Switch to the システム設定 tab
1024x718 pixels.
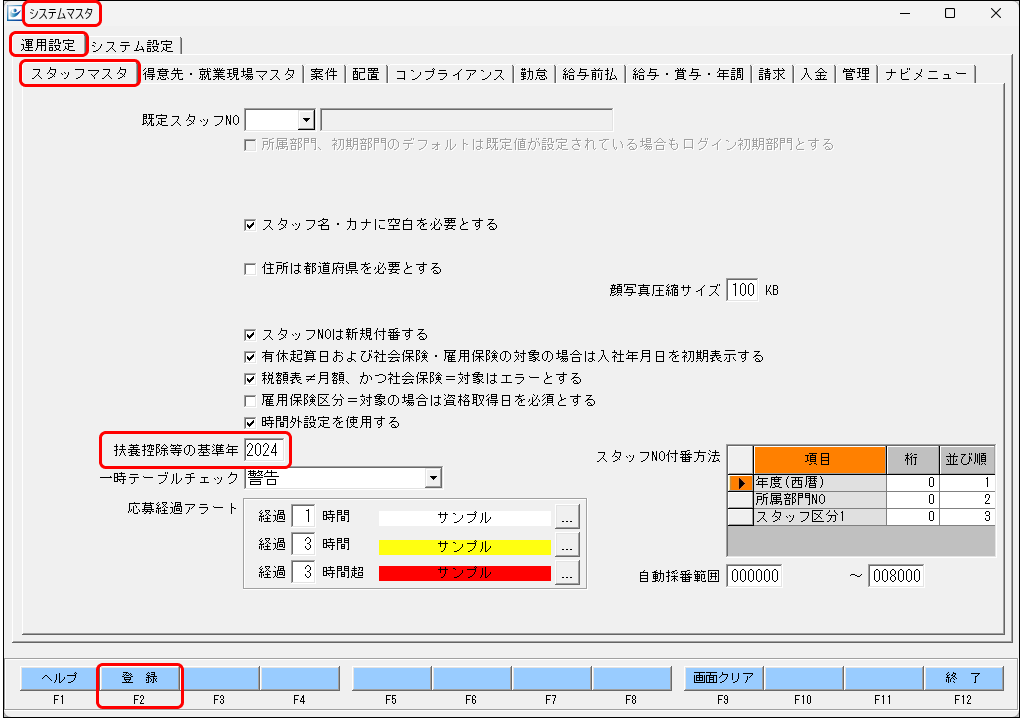point(133,46)
